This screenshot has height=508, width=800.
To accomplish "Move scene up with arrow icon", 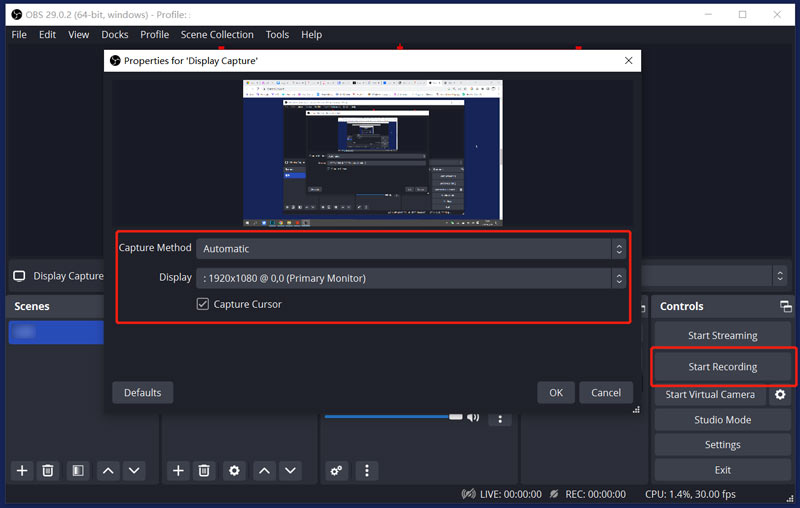I will click(108, 470).
